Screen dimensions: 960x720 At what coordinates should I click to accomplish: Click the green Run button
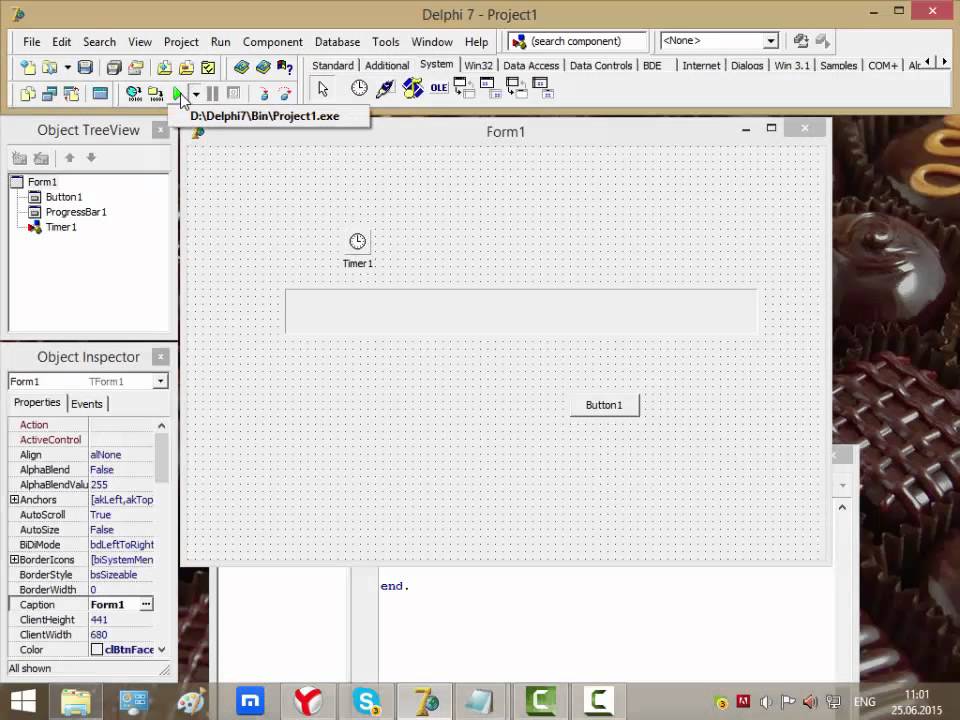point(178,94)
